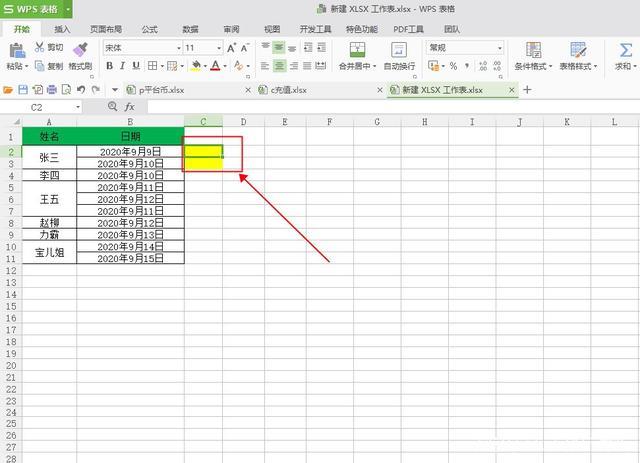This screenshot has width=640, height=463.
Task: Decrease font size with the smaller A icon
Action: (244, 48)
